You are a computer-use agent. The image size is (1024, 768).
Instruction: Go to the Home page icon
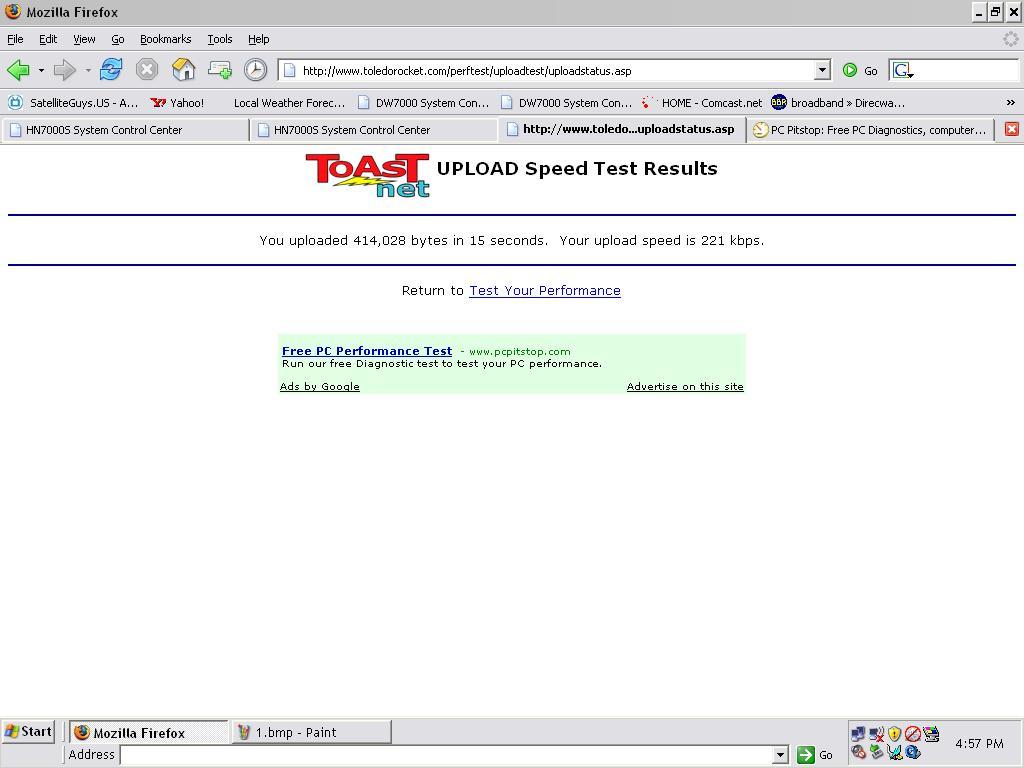[x=183, y=70]
